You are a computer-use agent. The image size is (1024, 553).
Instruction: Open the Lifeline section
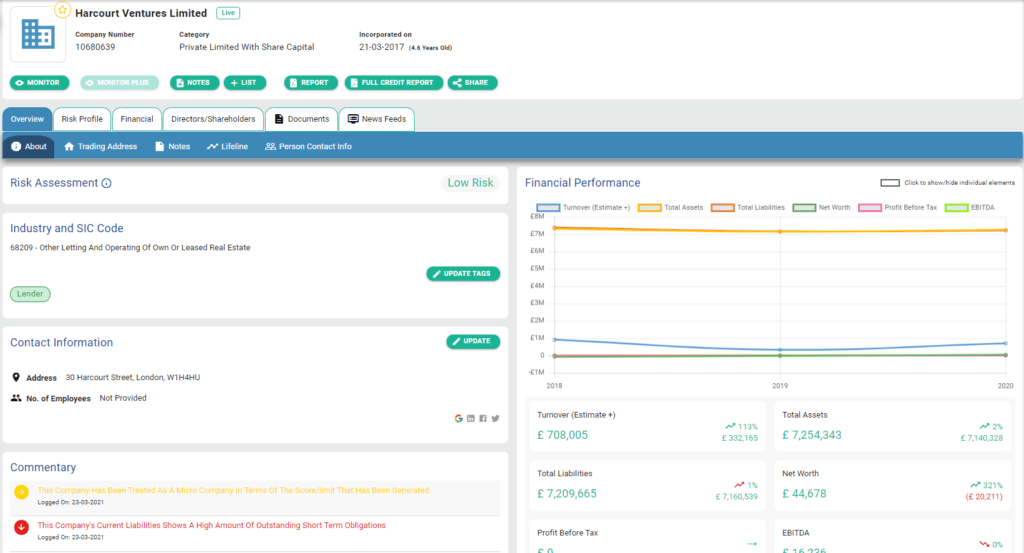click(227, 146)
